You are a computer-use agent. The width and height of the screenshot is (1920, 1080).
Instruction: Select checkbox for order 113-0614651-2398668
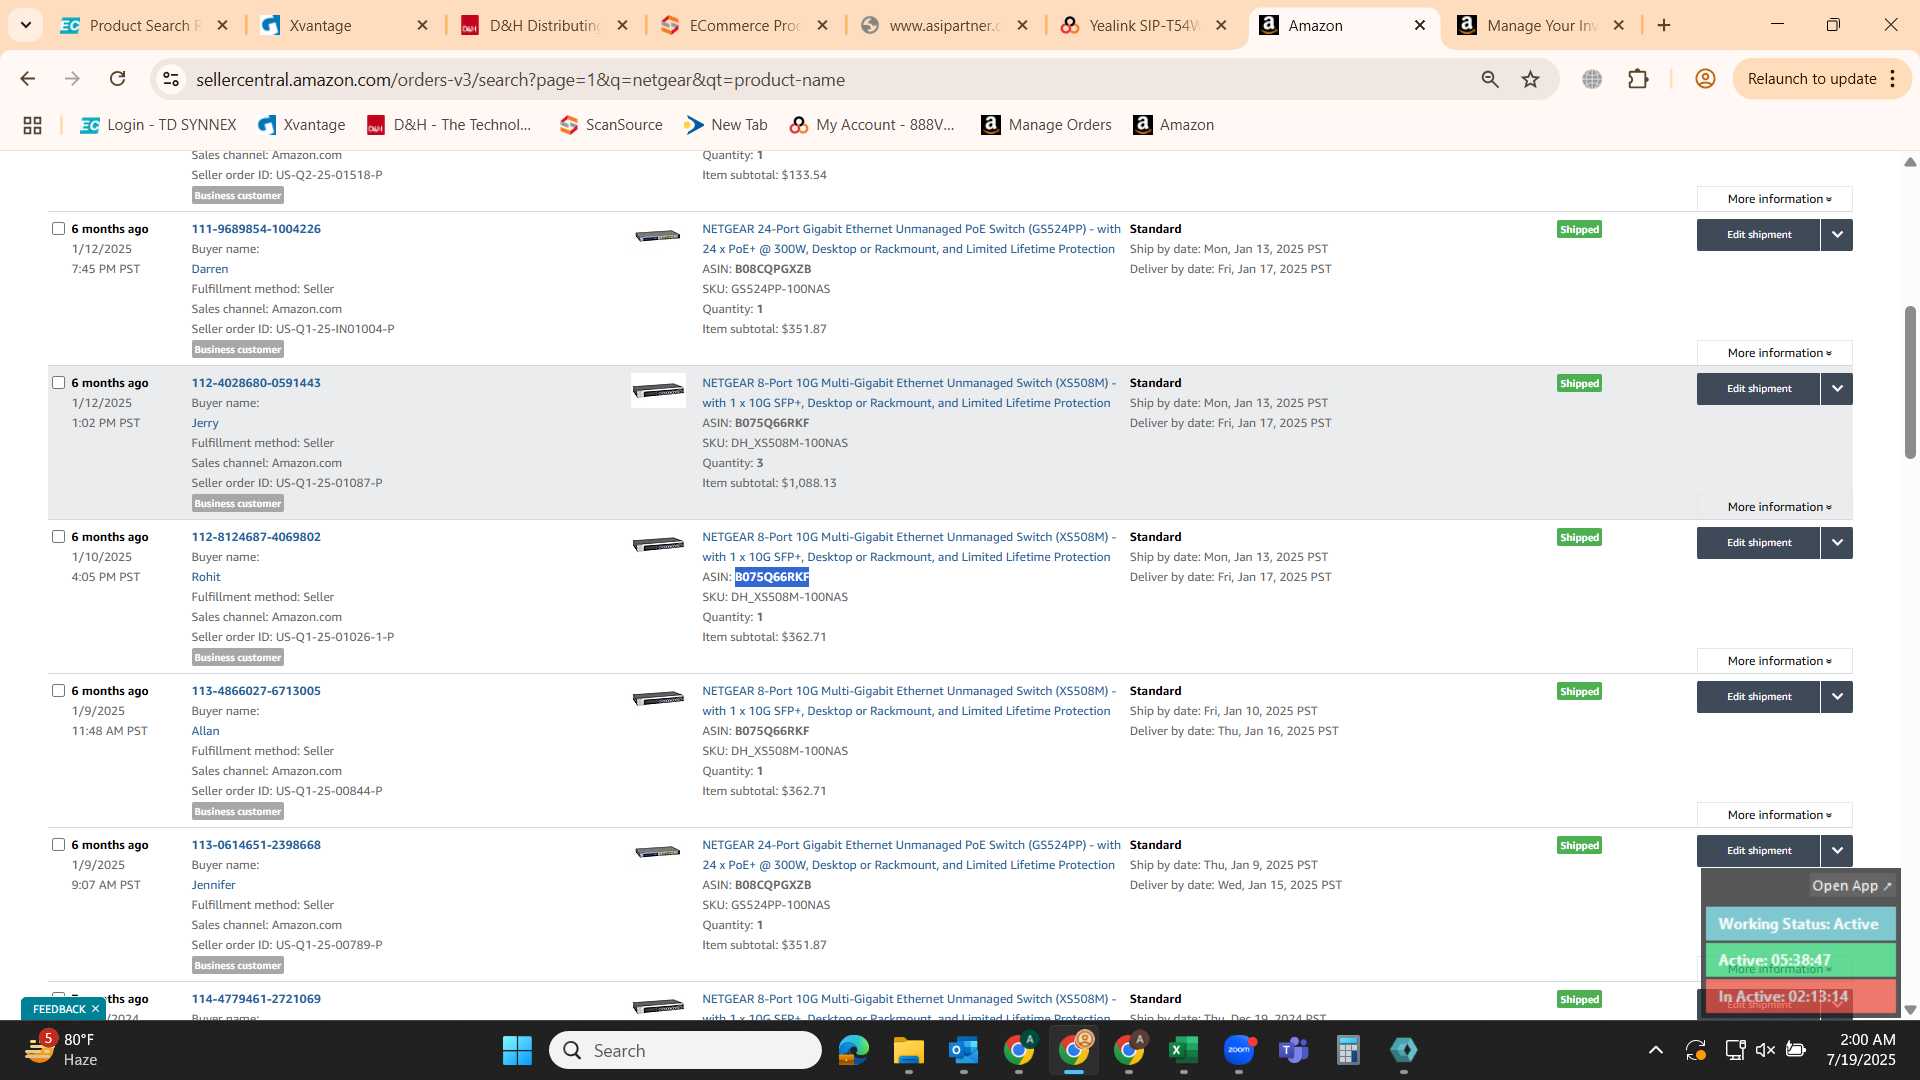pos(58,844)
